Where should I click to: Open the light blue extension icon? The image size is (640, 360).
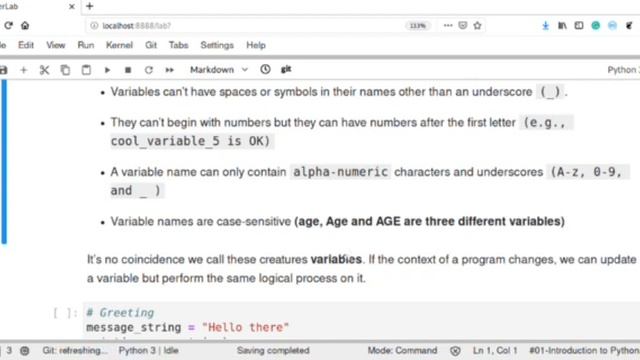[x=612, y=26]
